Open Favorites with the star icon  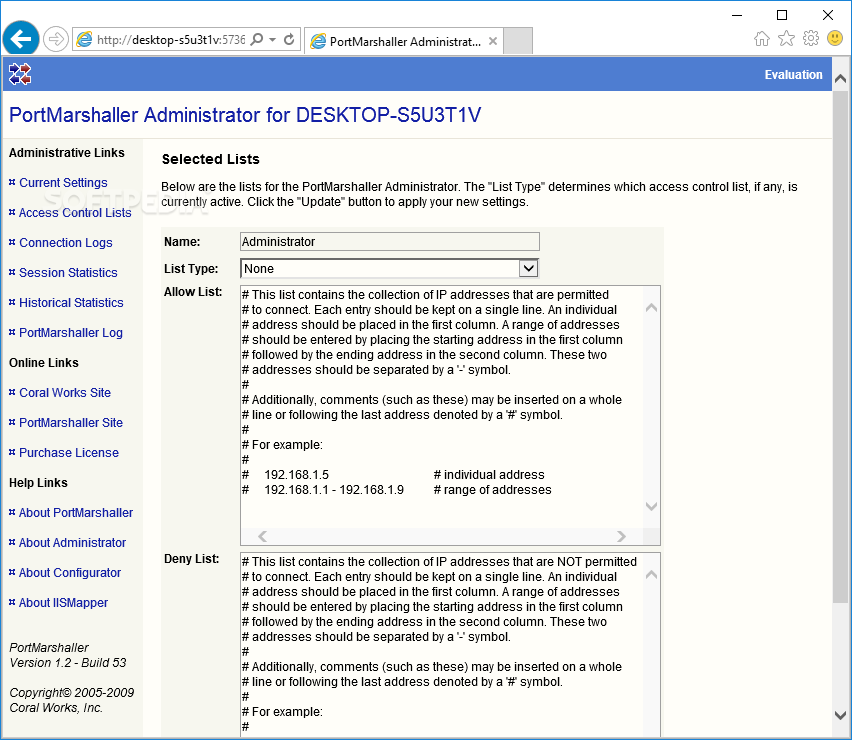click(x=786, y=39)
